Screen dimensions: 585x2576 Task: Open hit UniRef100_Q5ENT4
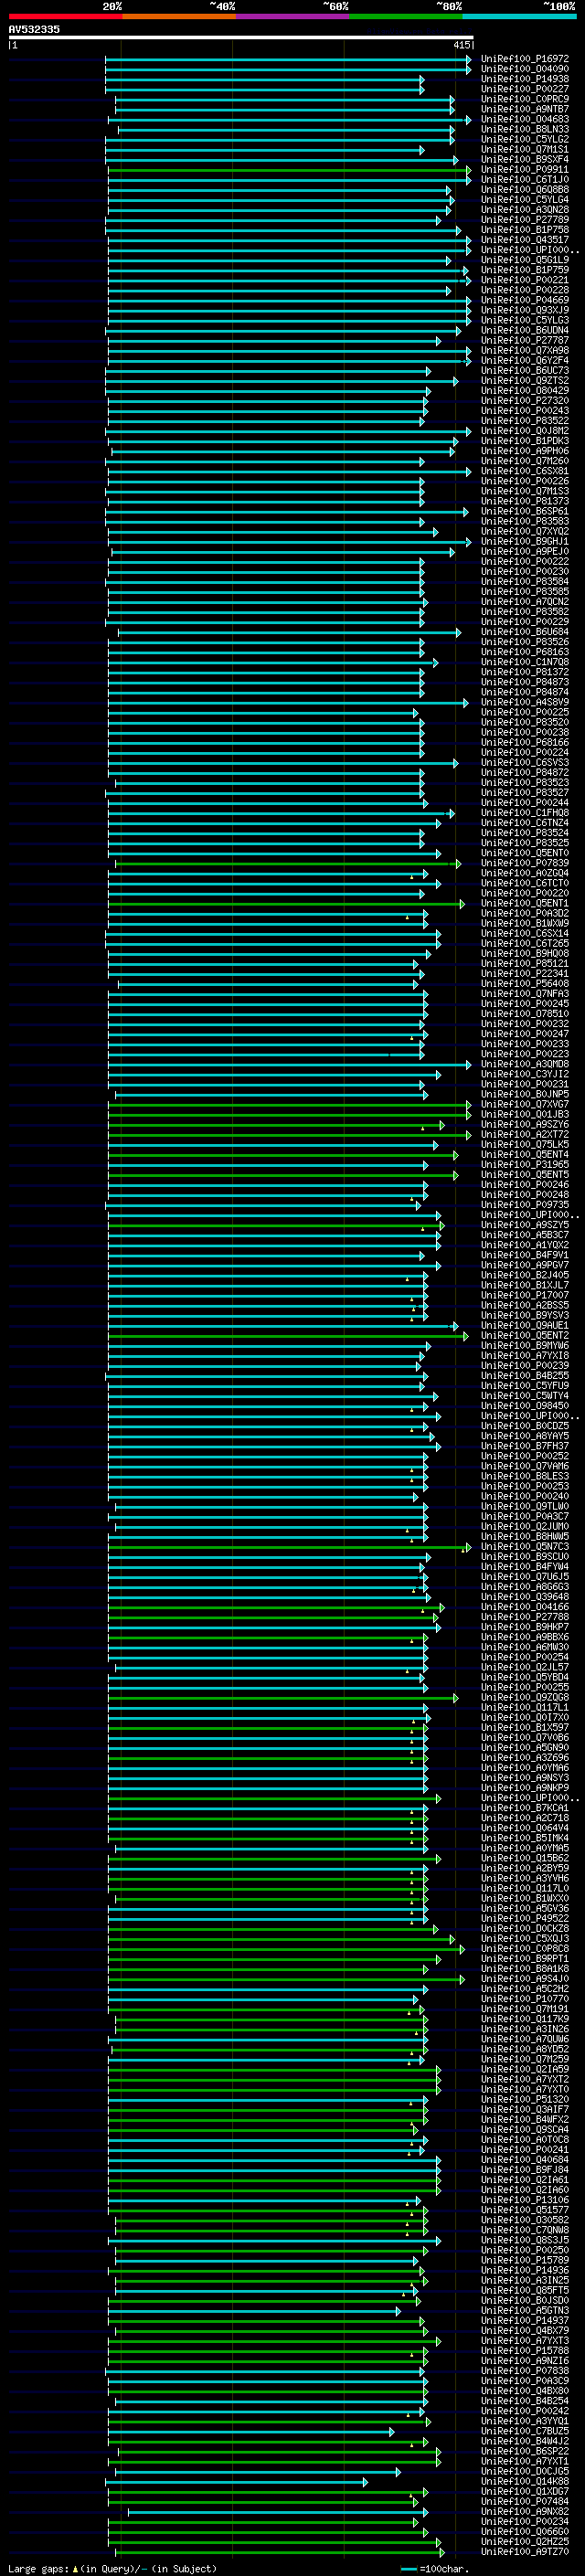point(525,1154)
